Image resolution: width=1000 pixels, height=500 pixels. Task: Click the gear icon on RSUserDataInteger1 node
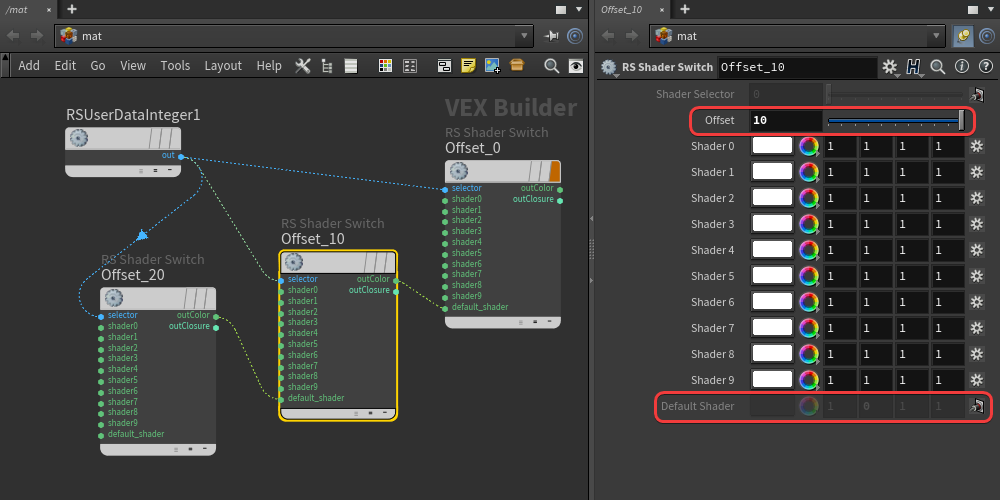click(78, 138)
